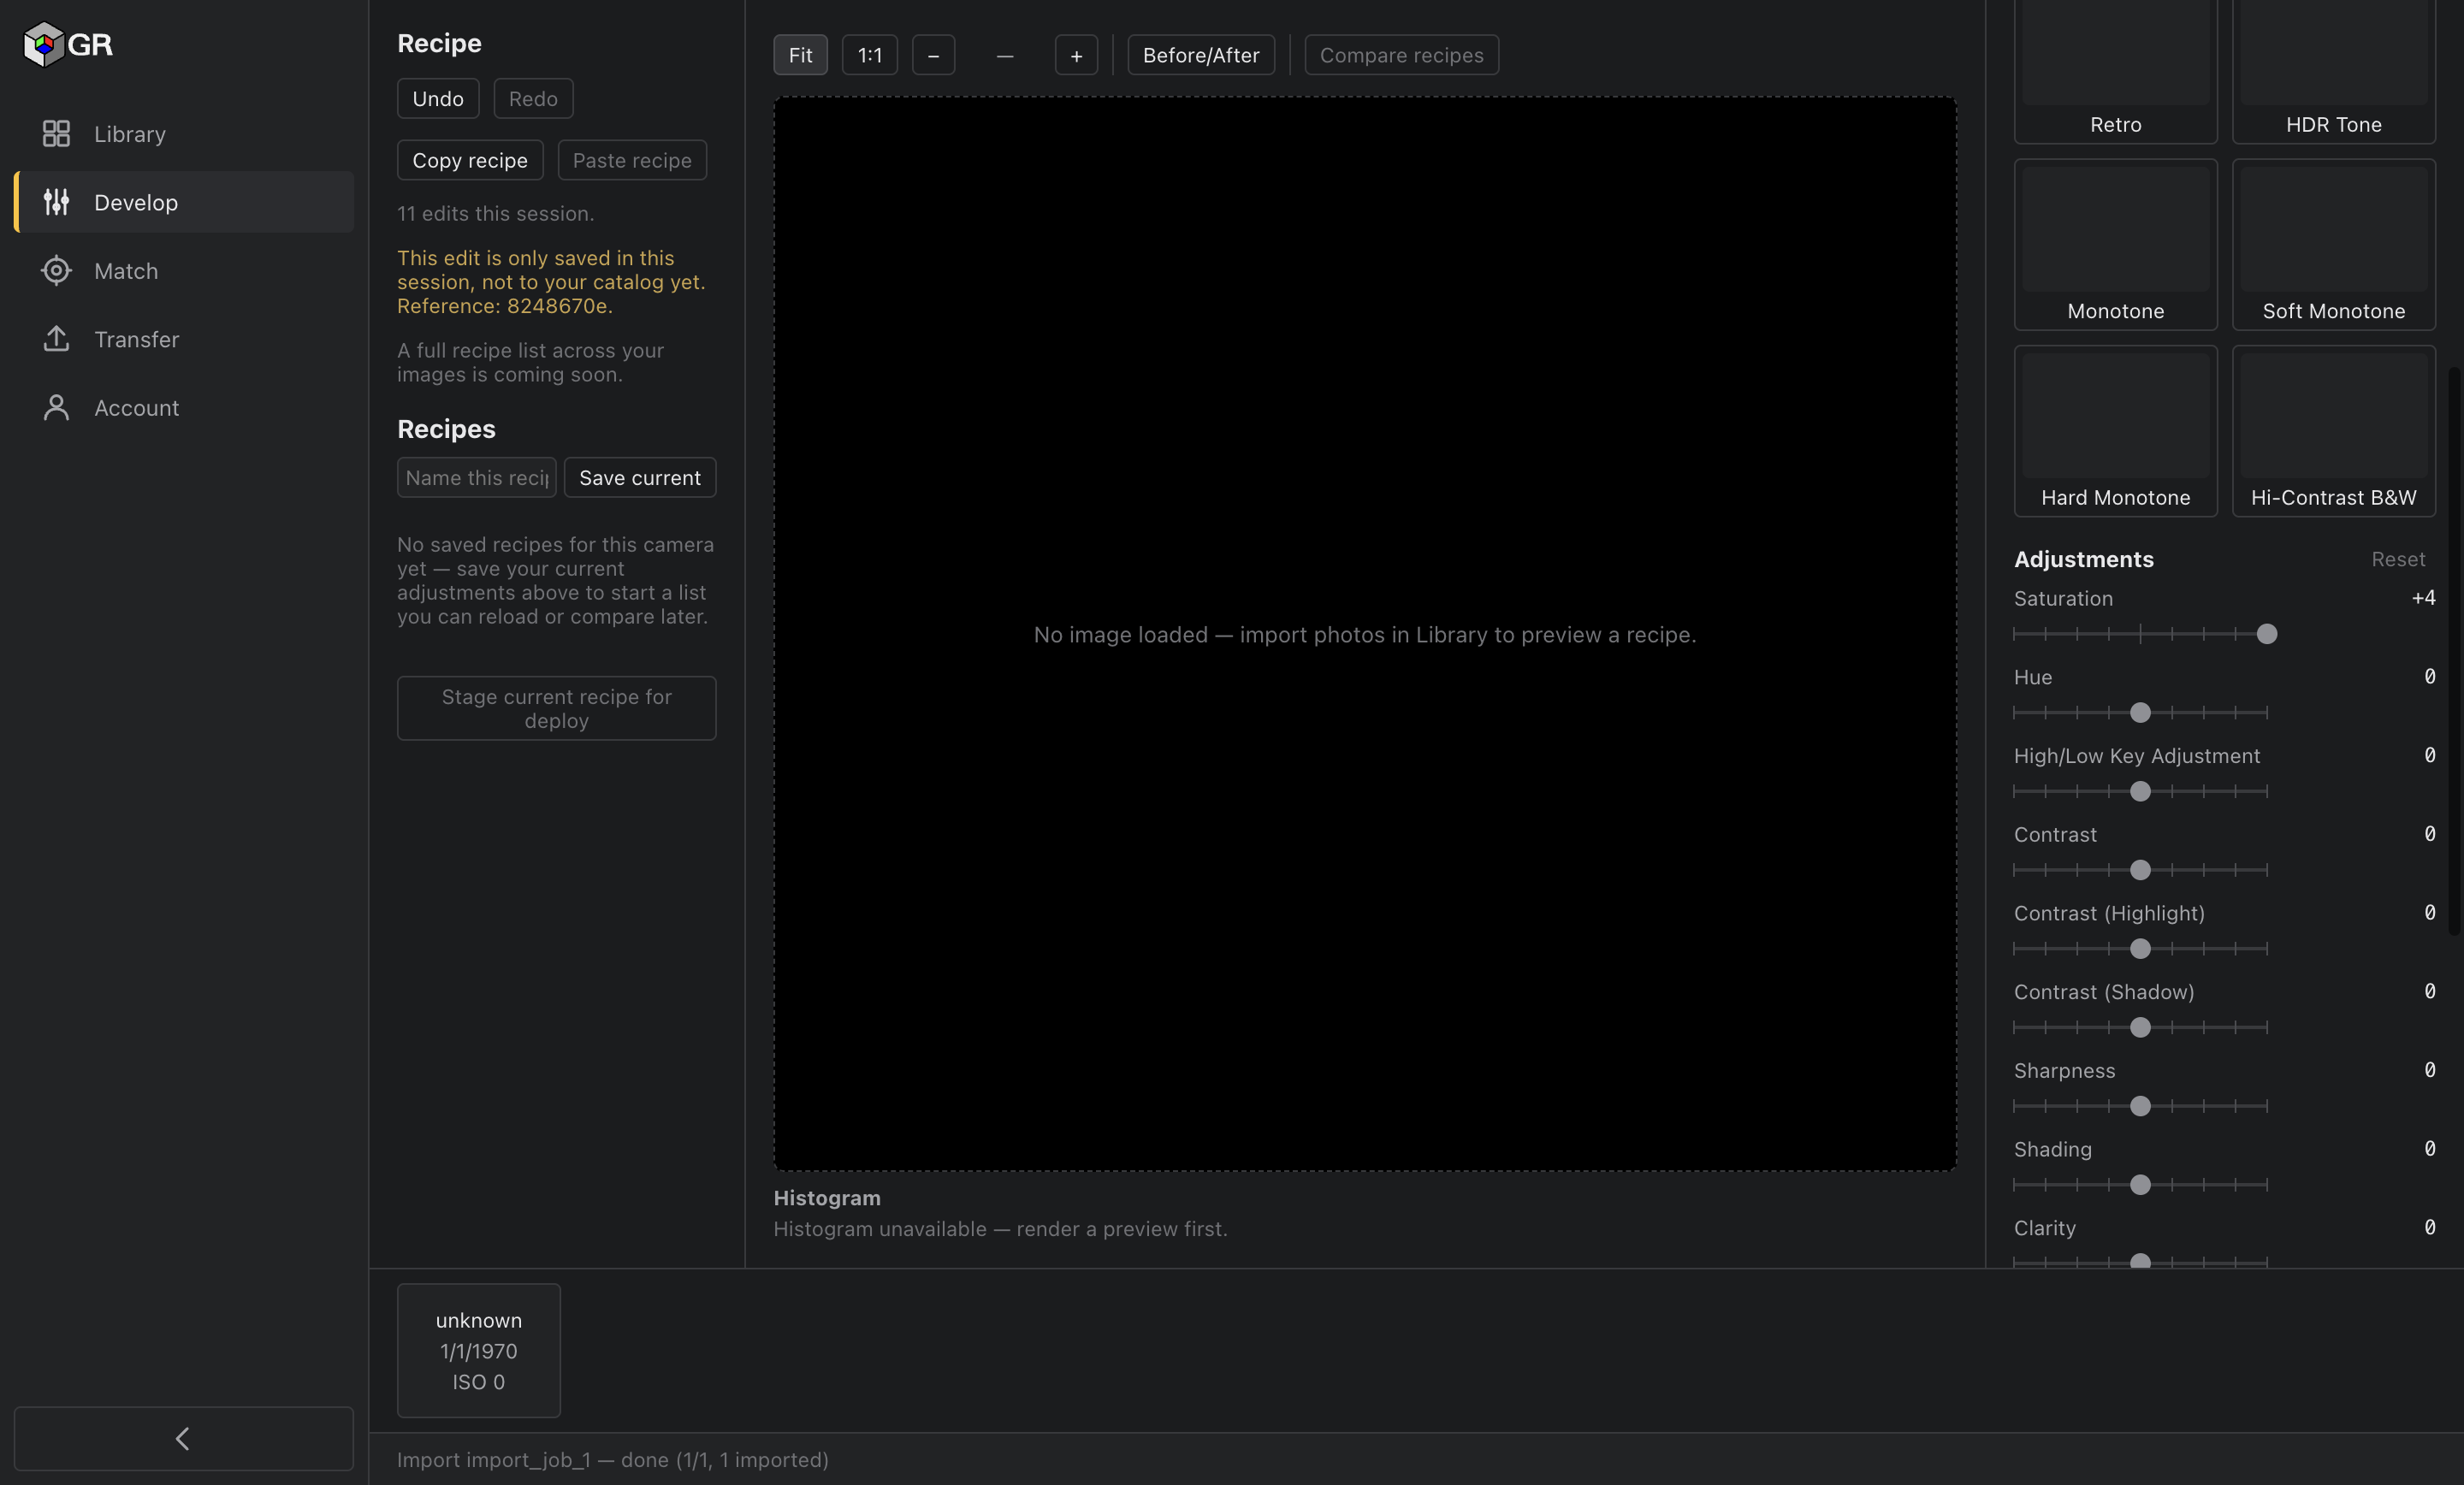Click the Hue slider handle
The height and width of the screenshot is (1485, 2464).
click(x=2140, y=713)
